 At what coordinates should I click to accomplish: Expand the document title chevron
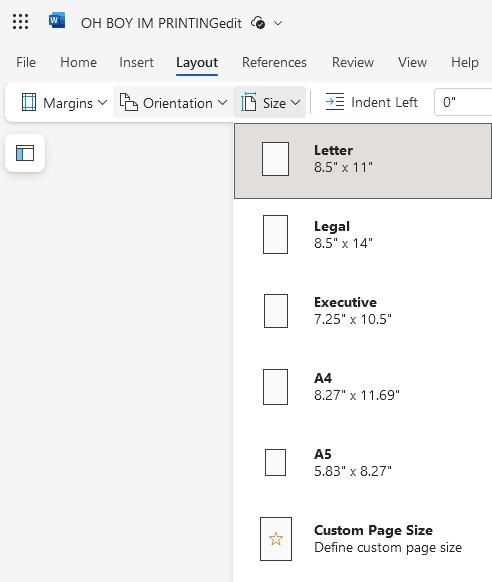278,23
